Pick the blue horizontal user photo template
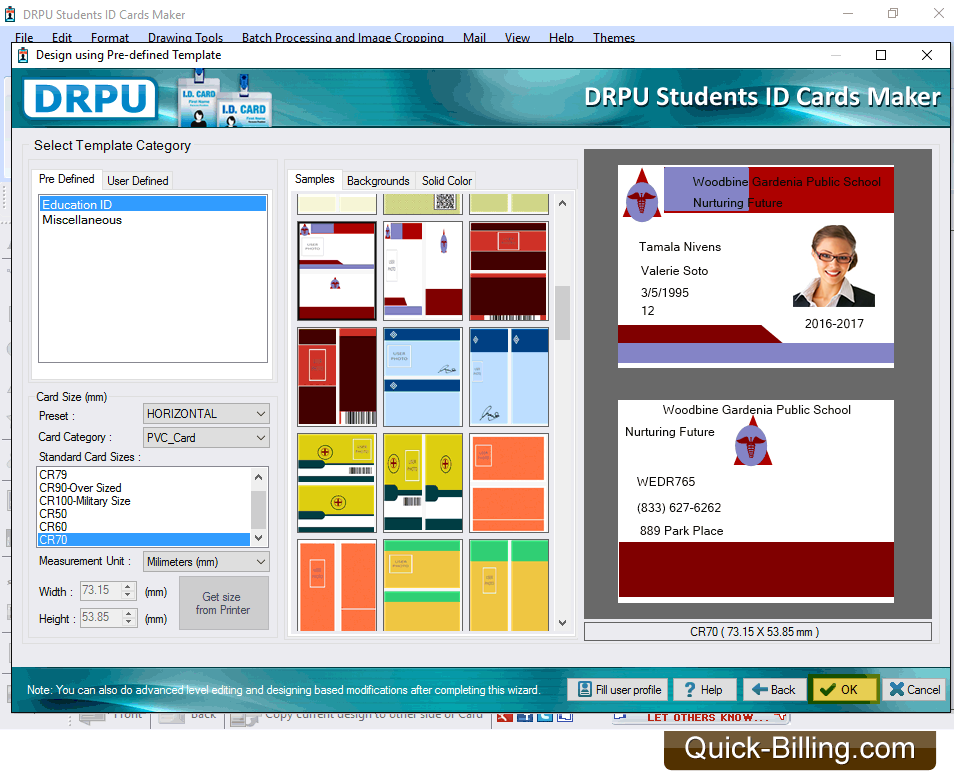This screenshot has width=954, height=771. click(423, 377)
